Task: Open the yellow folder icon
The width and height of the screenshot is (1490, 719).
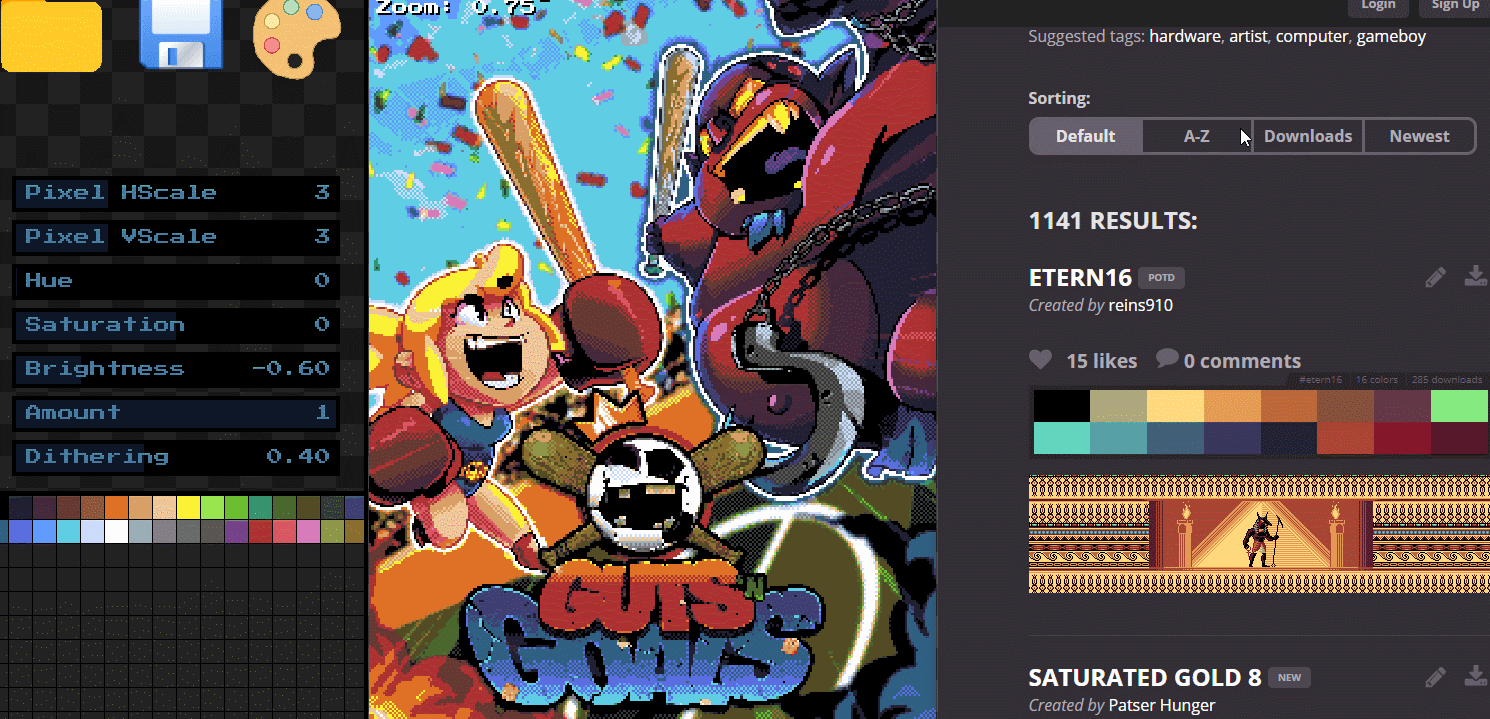Action: [x=51, y=36]
